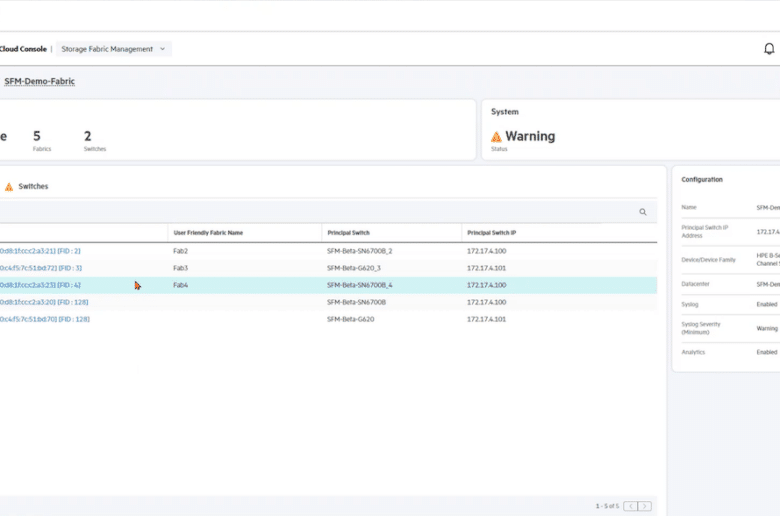Open fabric link ending bd:70 FID : 128
The height and width of the screenshot is (516, 780).
(x=45, y=319)
